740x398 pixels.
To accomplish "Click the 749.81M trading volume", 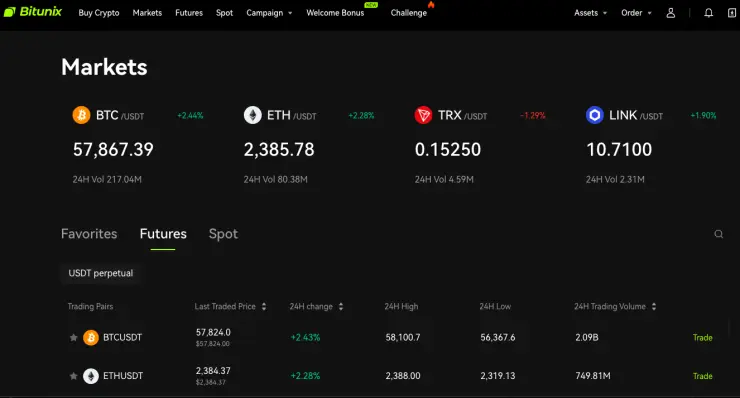I will pyautogui.click(x=593, y=376).
